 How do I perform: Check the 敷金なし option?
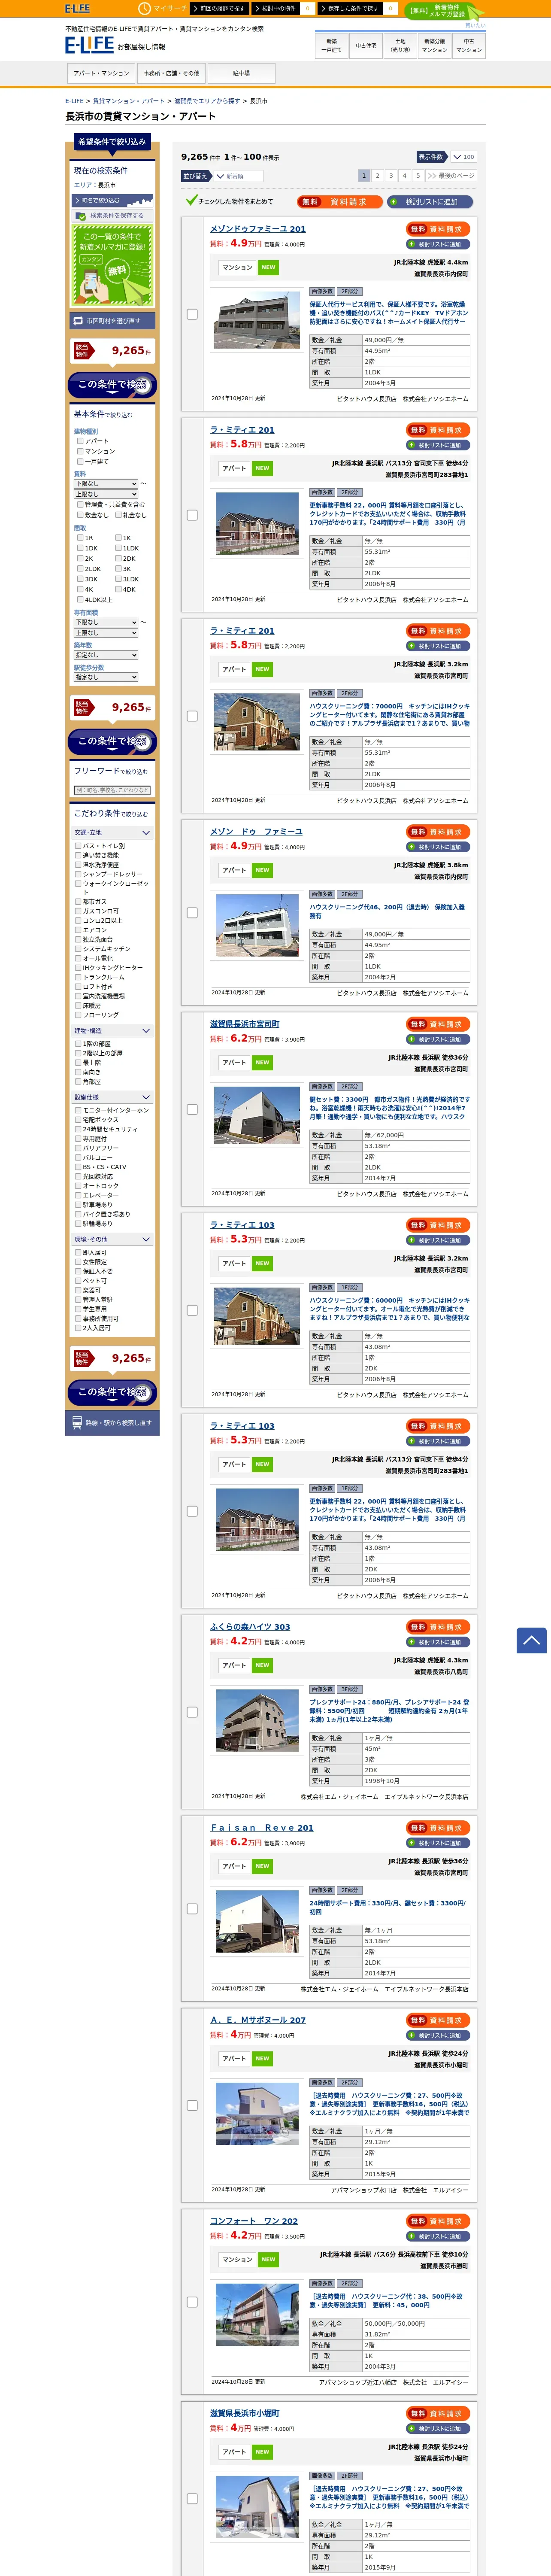80,515
